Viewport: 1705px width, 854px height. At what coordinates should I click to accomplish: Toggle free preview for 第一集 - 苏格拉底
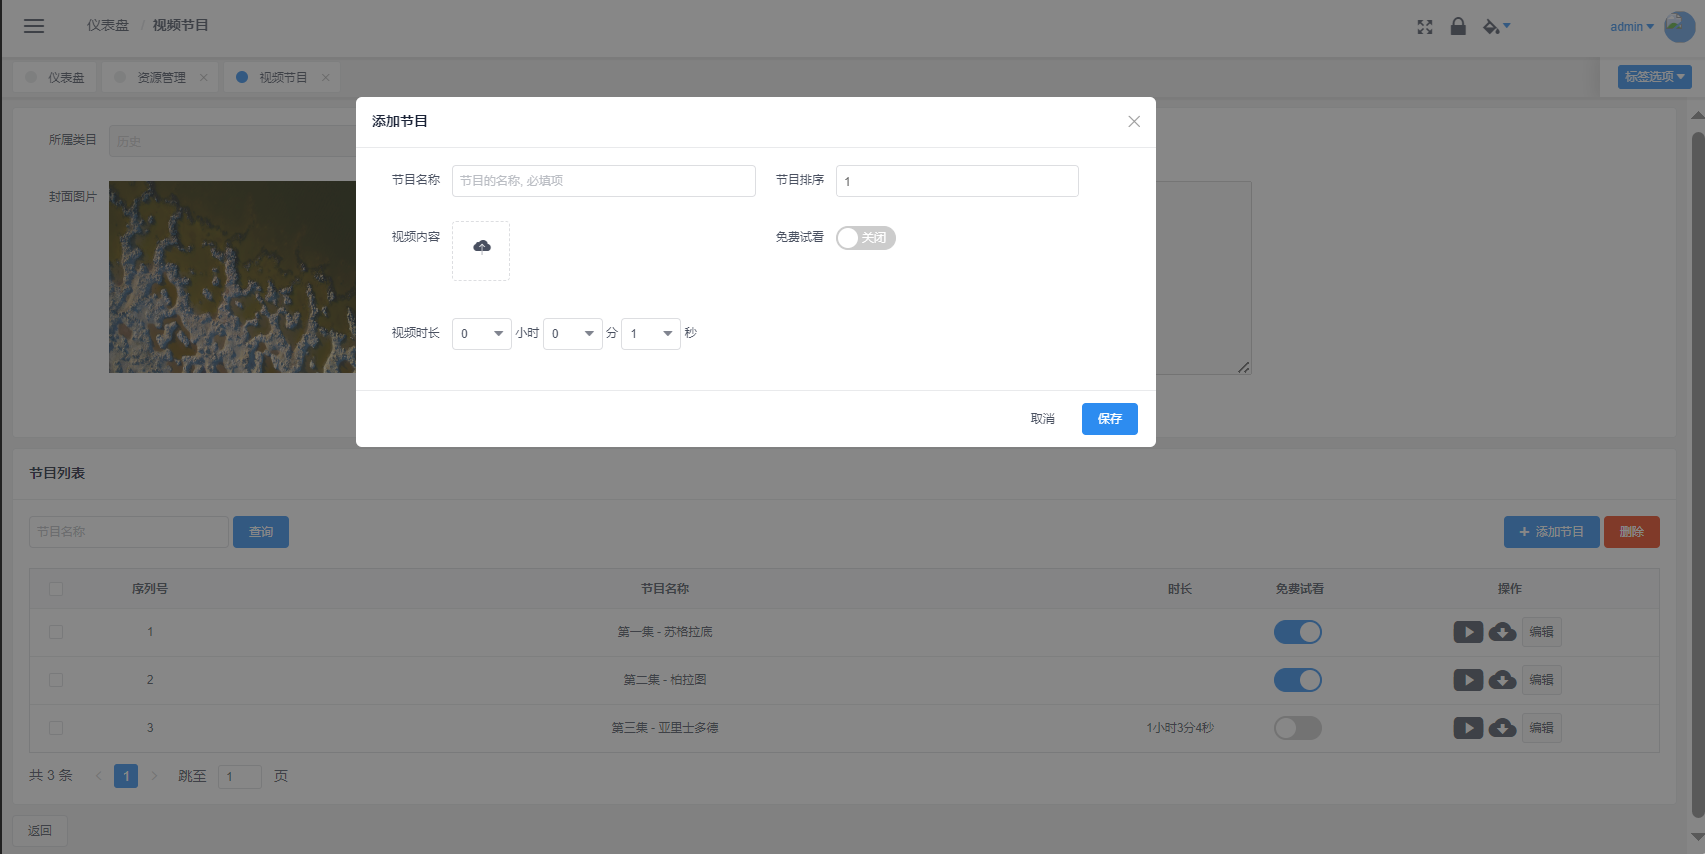(1298, 632)
